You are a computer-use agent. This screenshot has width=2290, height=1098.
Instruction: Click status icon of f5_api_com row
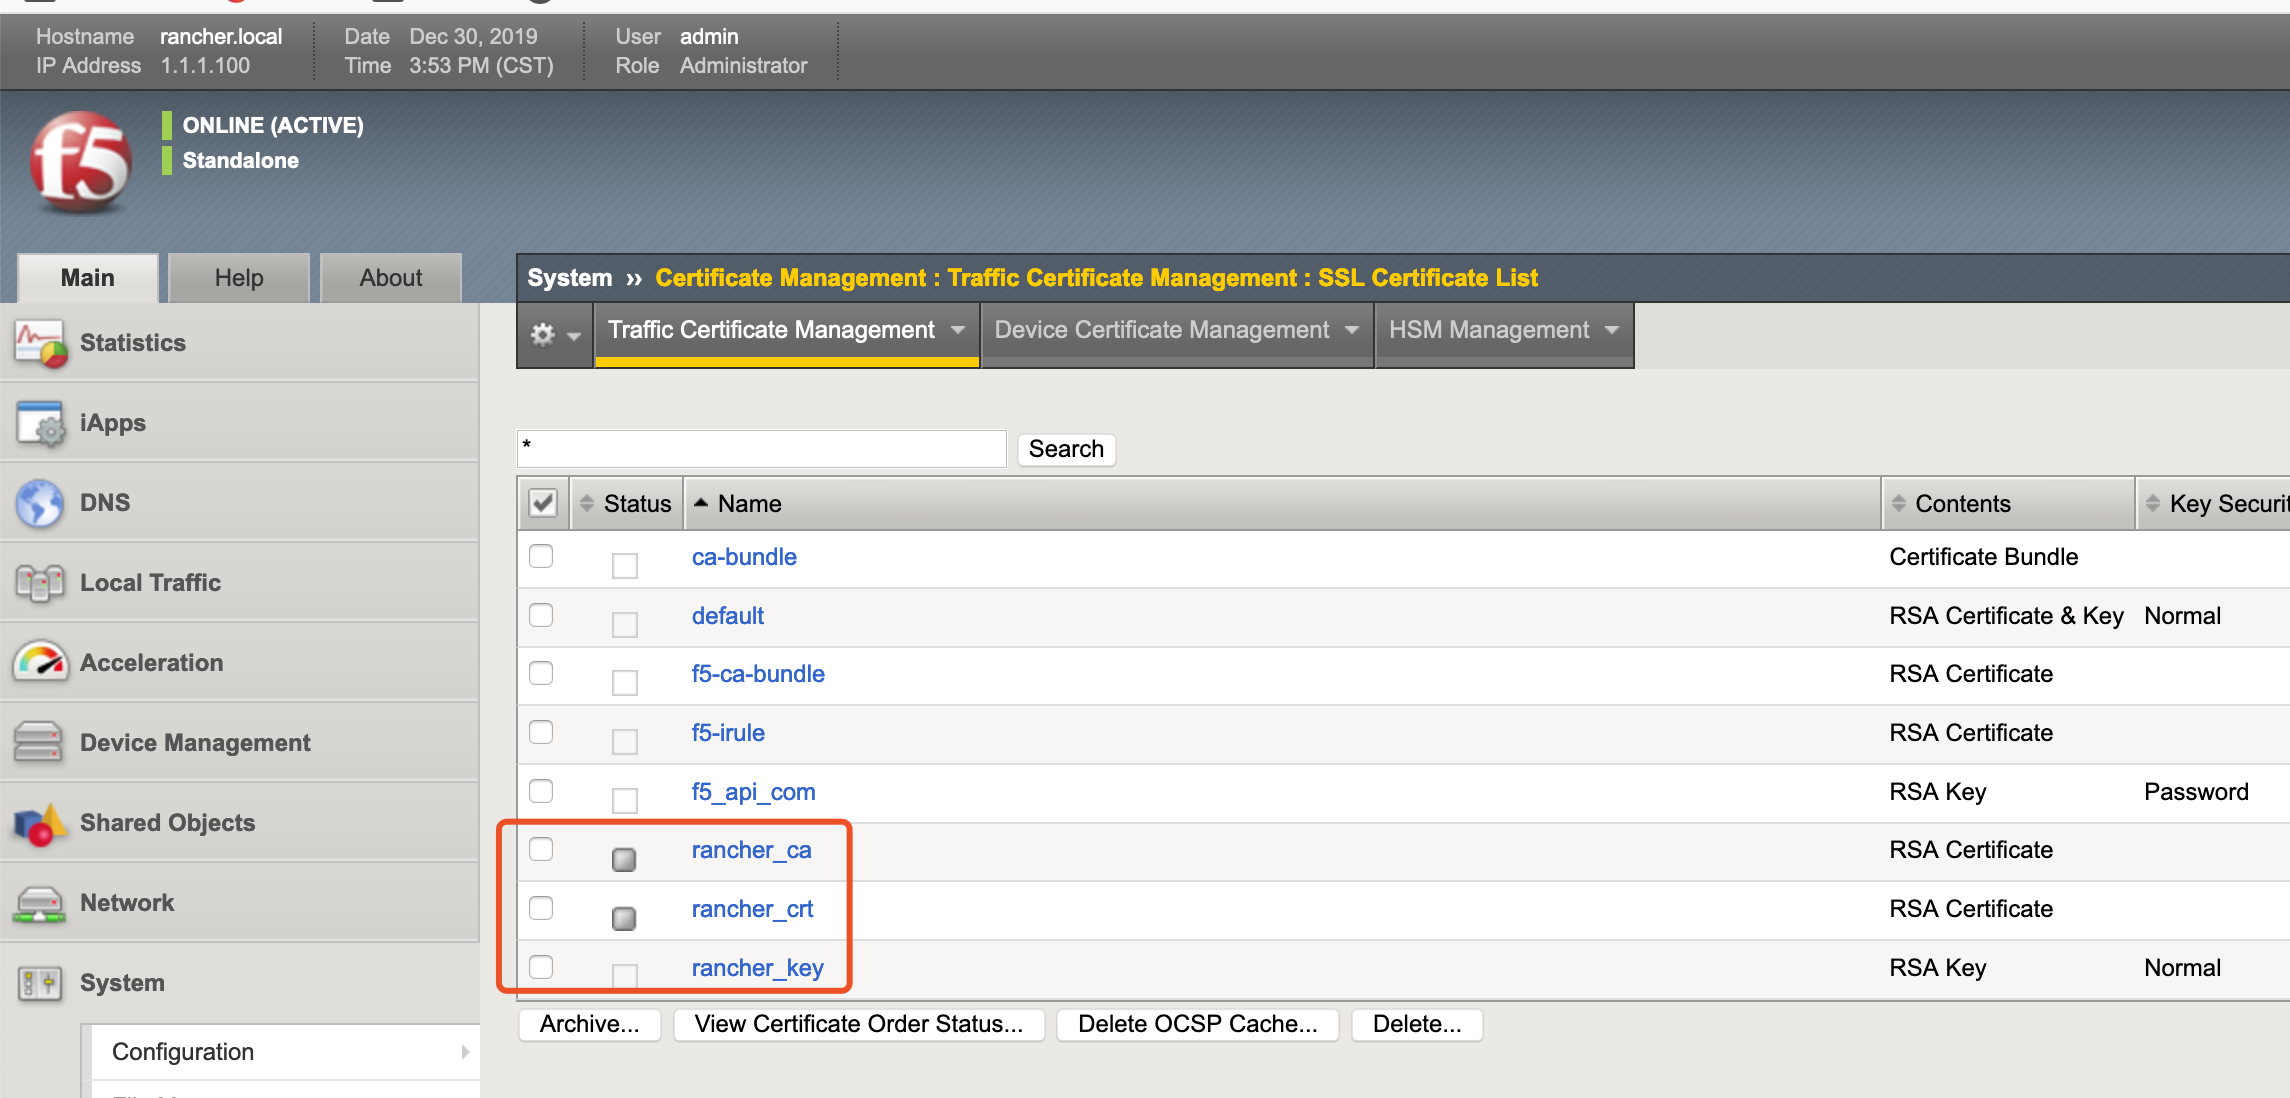coord(625,800)
